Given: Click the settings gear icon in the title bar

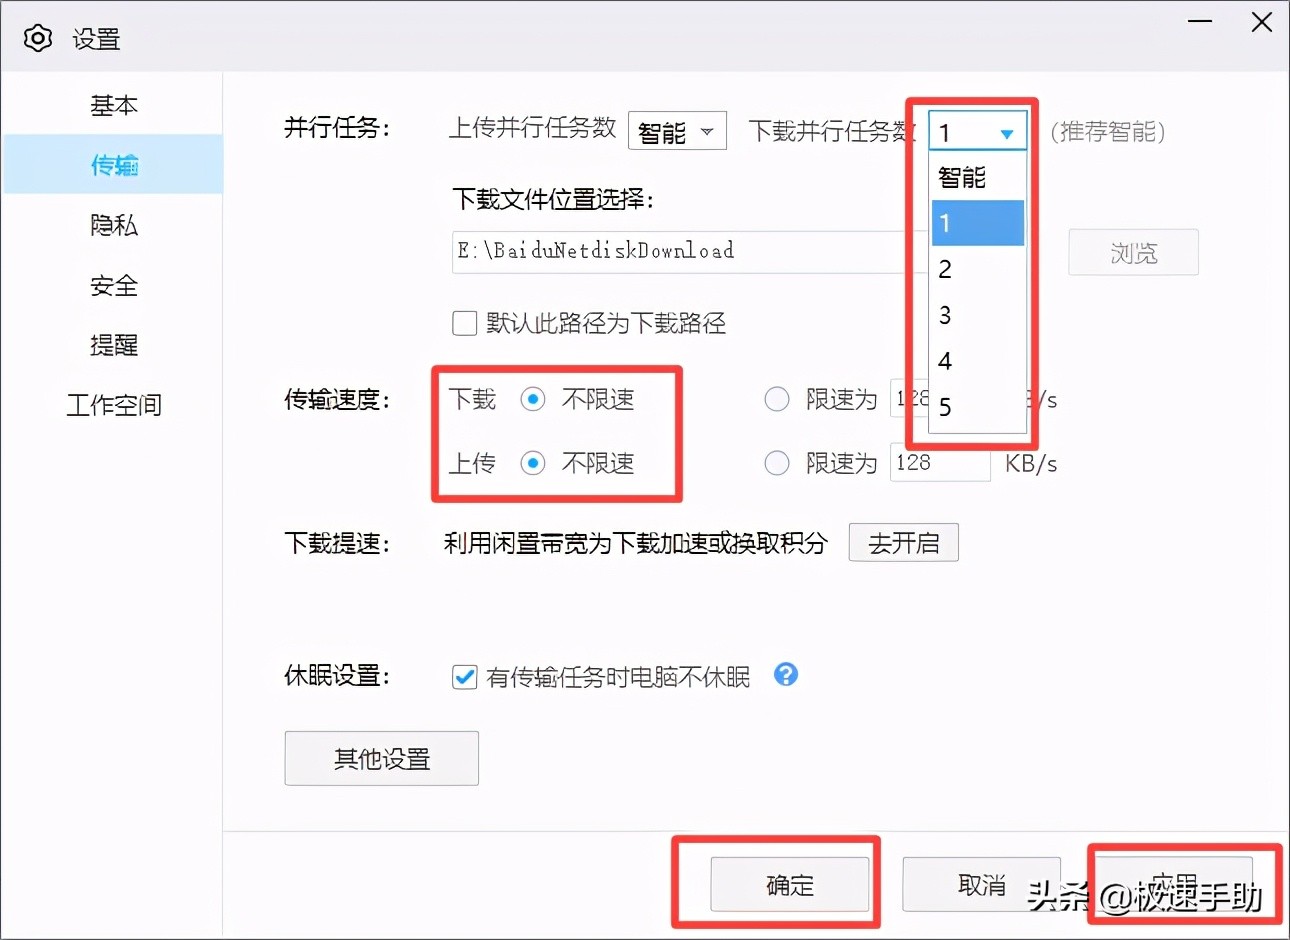Looking at the screenshot, I should coord(37,38).
